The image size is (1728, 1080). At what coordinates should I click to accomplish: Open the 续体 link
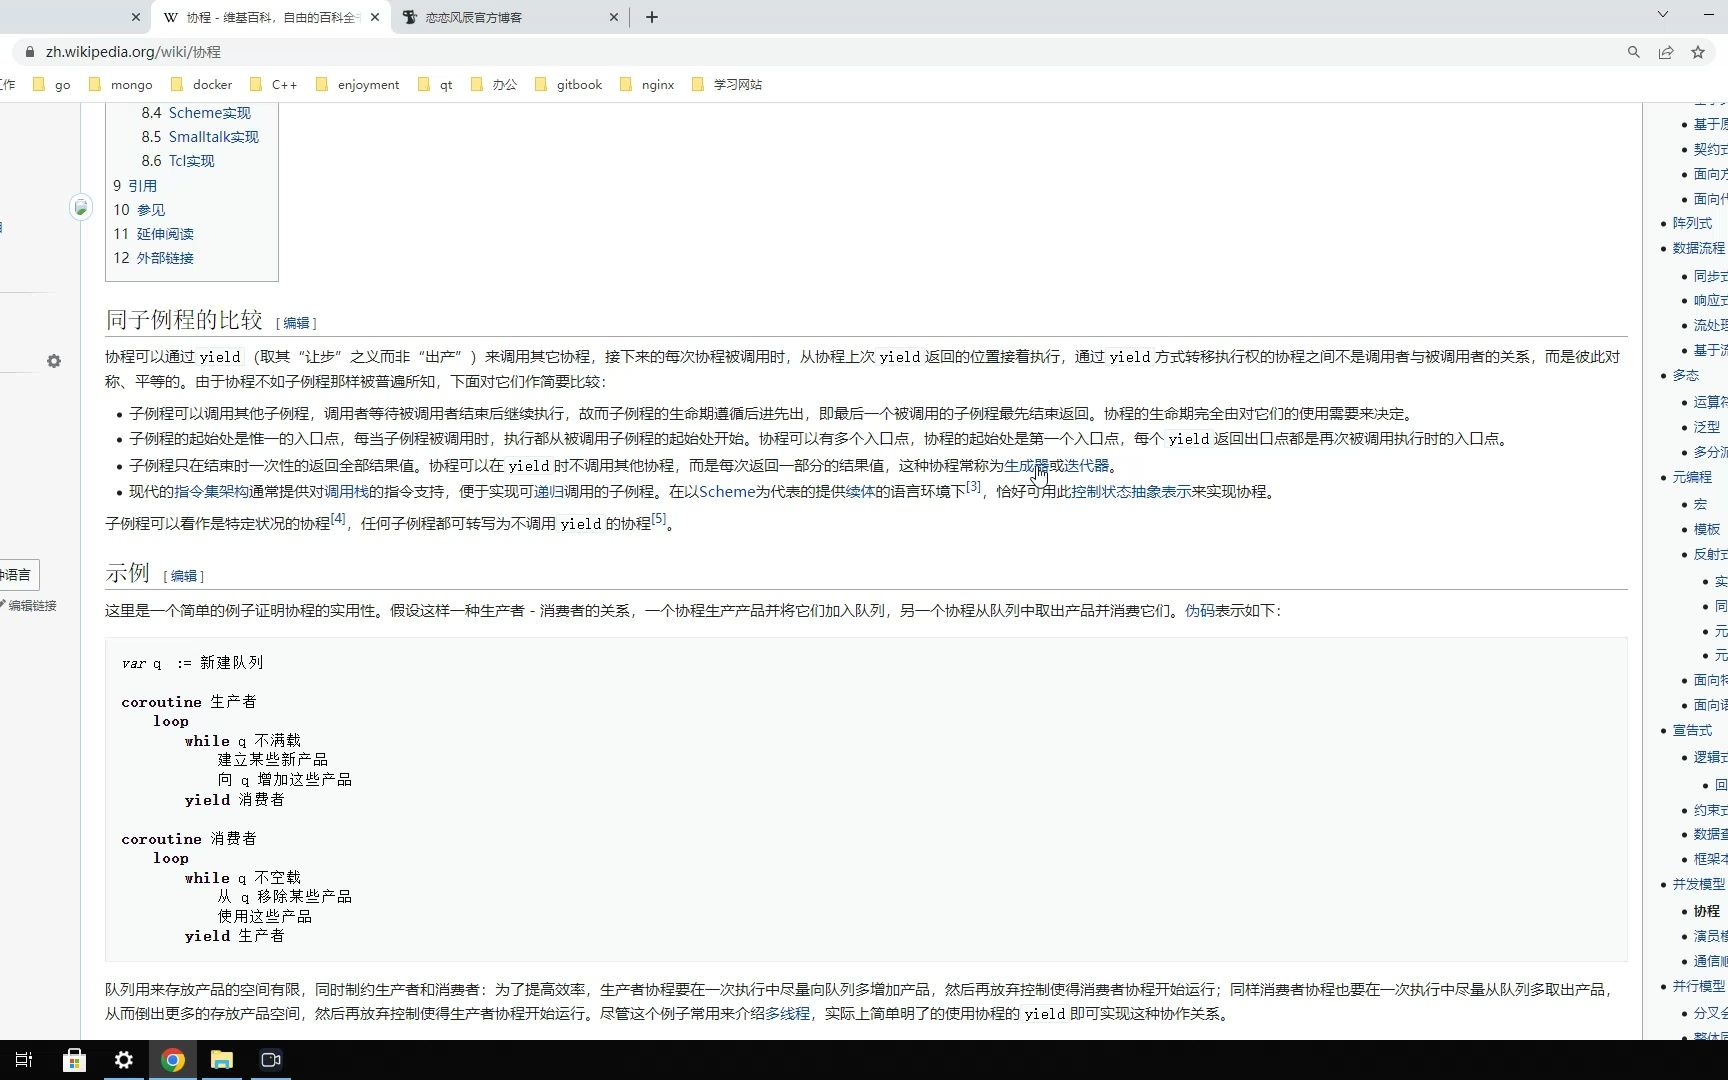(860, 491)
